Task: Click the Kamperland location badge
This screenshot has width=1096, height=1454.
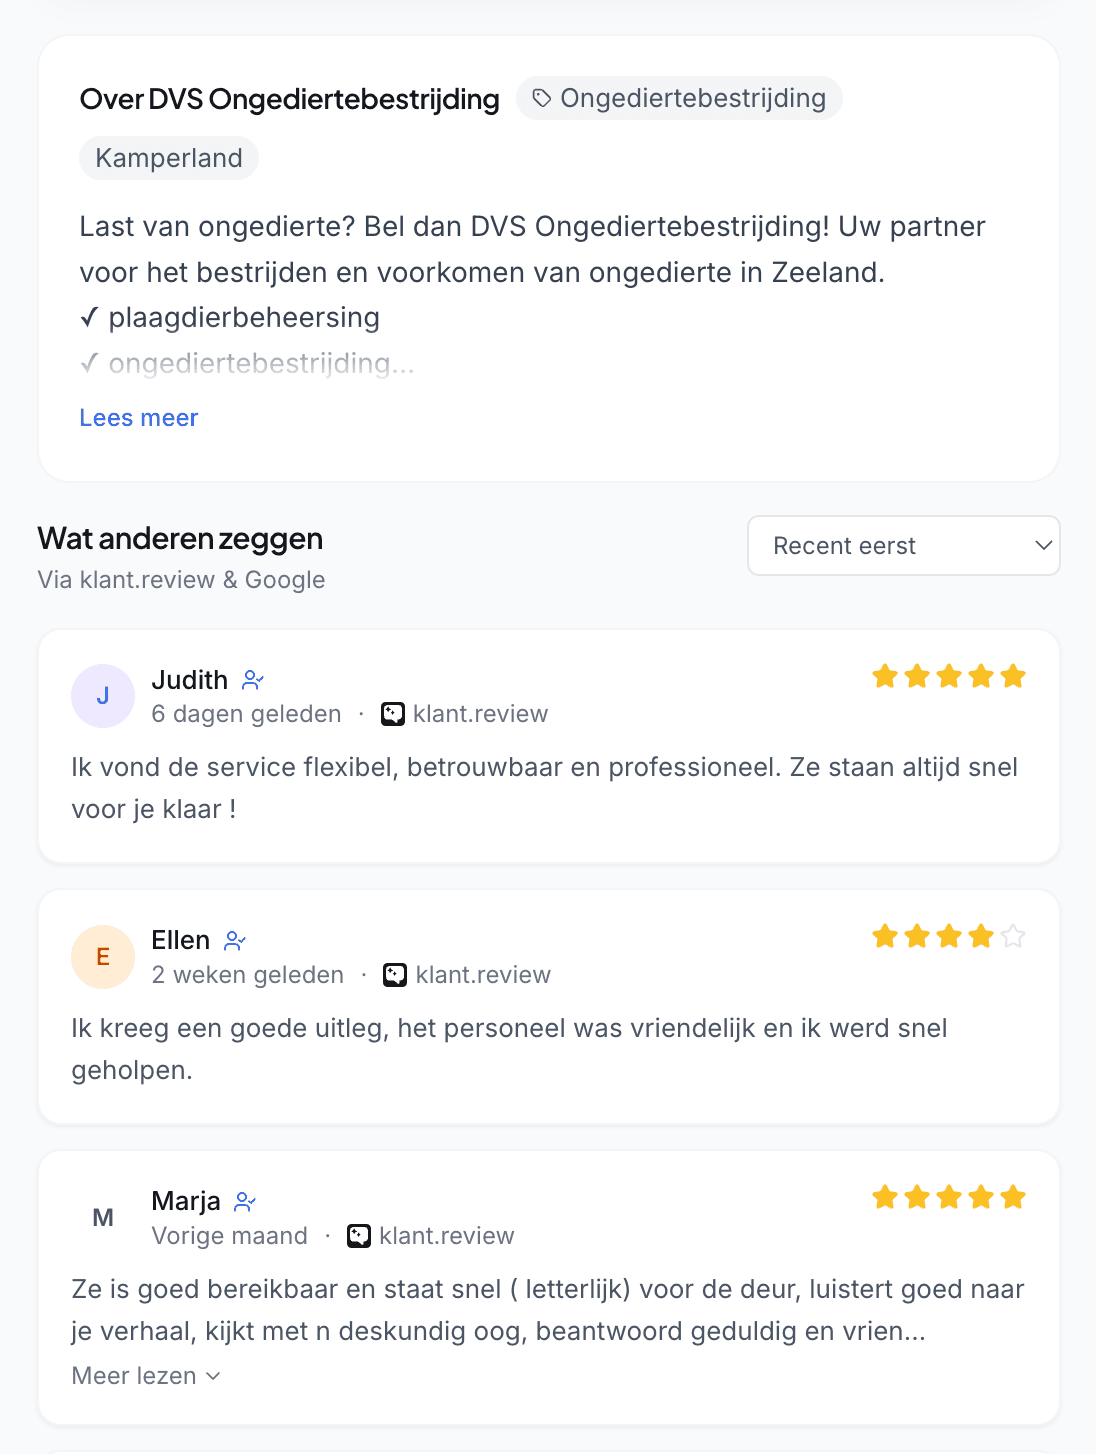Action: (168, 157)
